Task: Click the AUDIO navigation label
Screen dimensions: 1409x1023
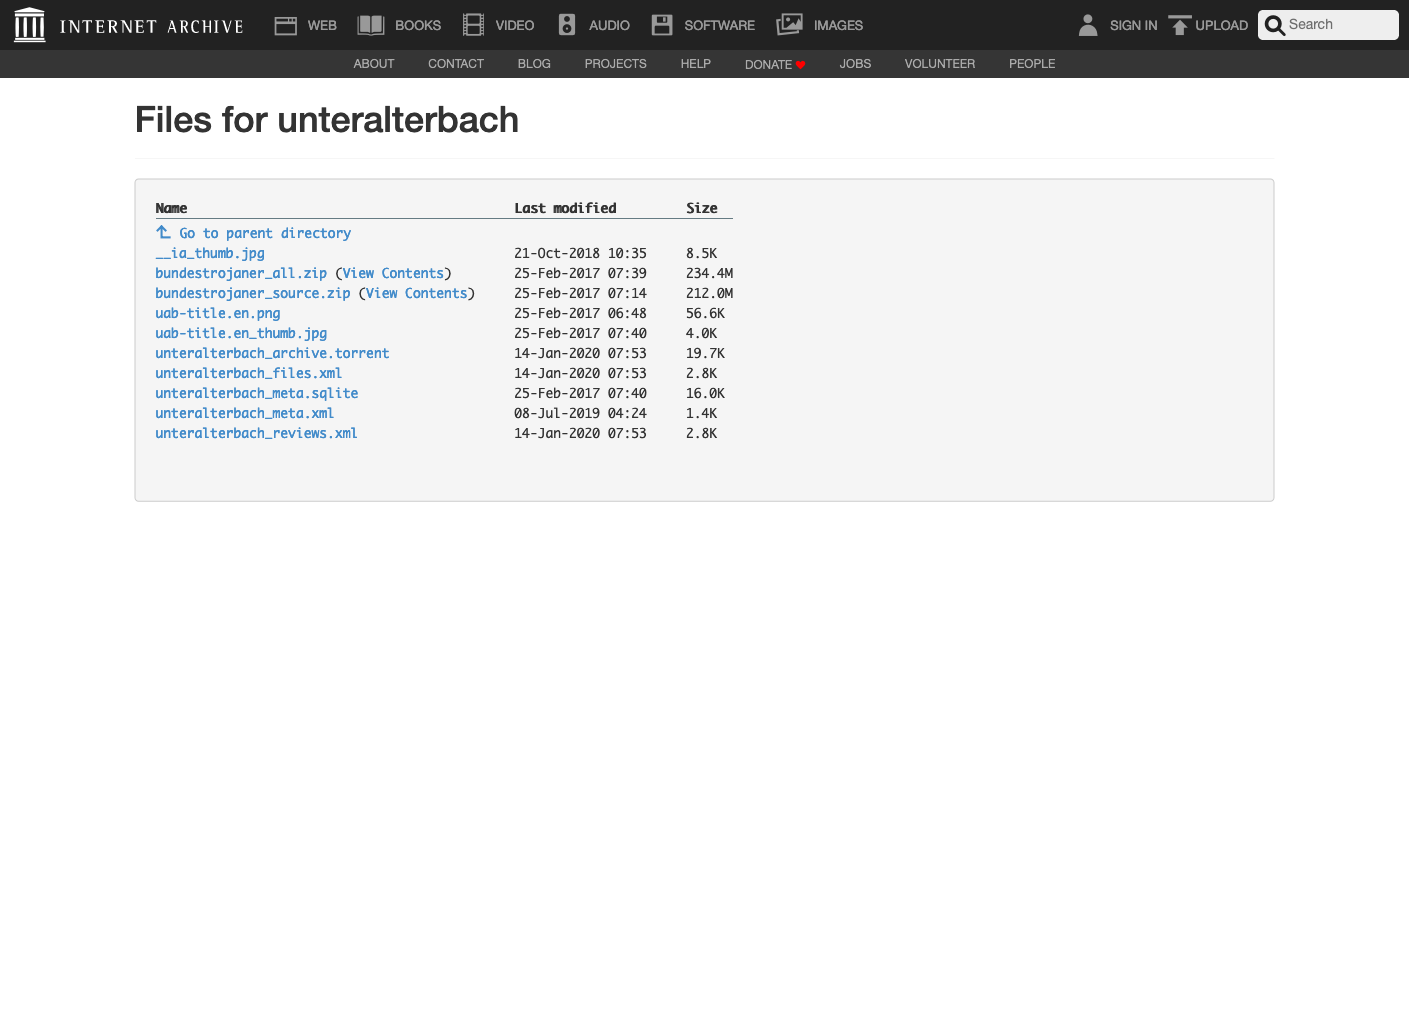Action: (609, 26)
